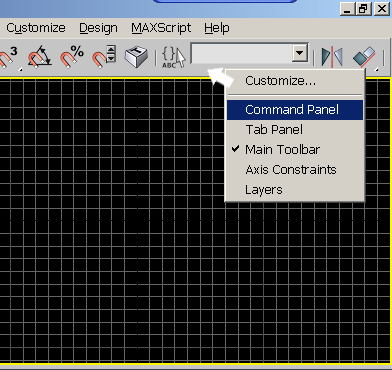The image size is (392, 370).
Task: Toggle the 3D Snaps magnet tool
Action: (9, 57)
